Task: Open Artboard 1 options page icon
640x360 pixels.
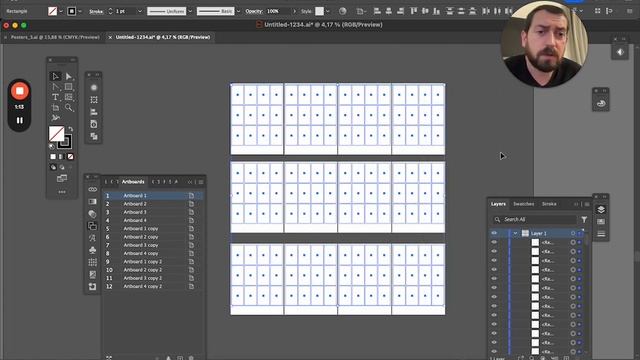Action: tap(191, 196)
